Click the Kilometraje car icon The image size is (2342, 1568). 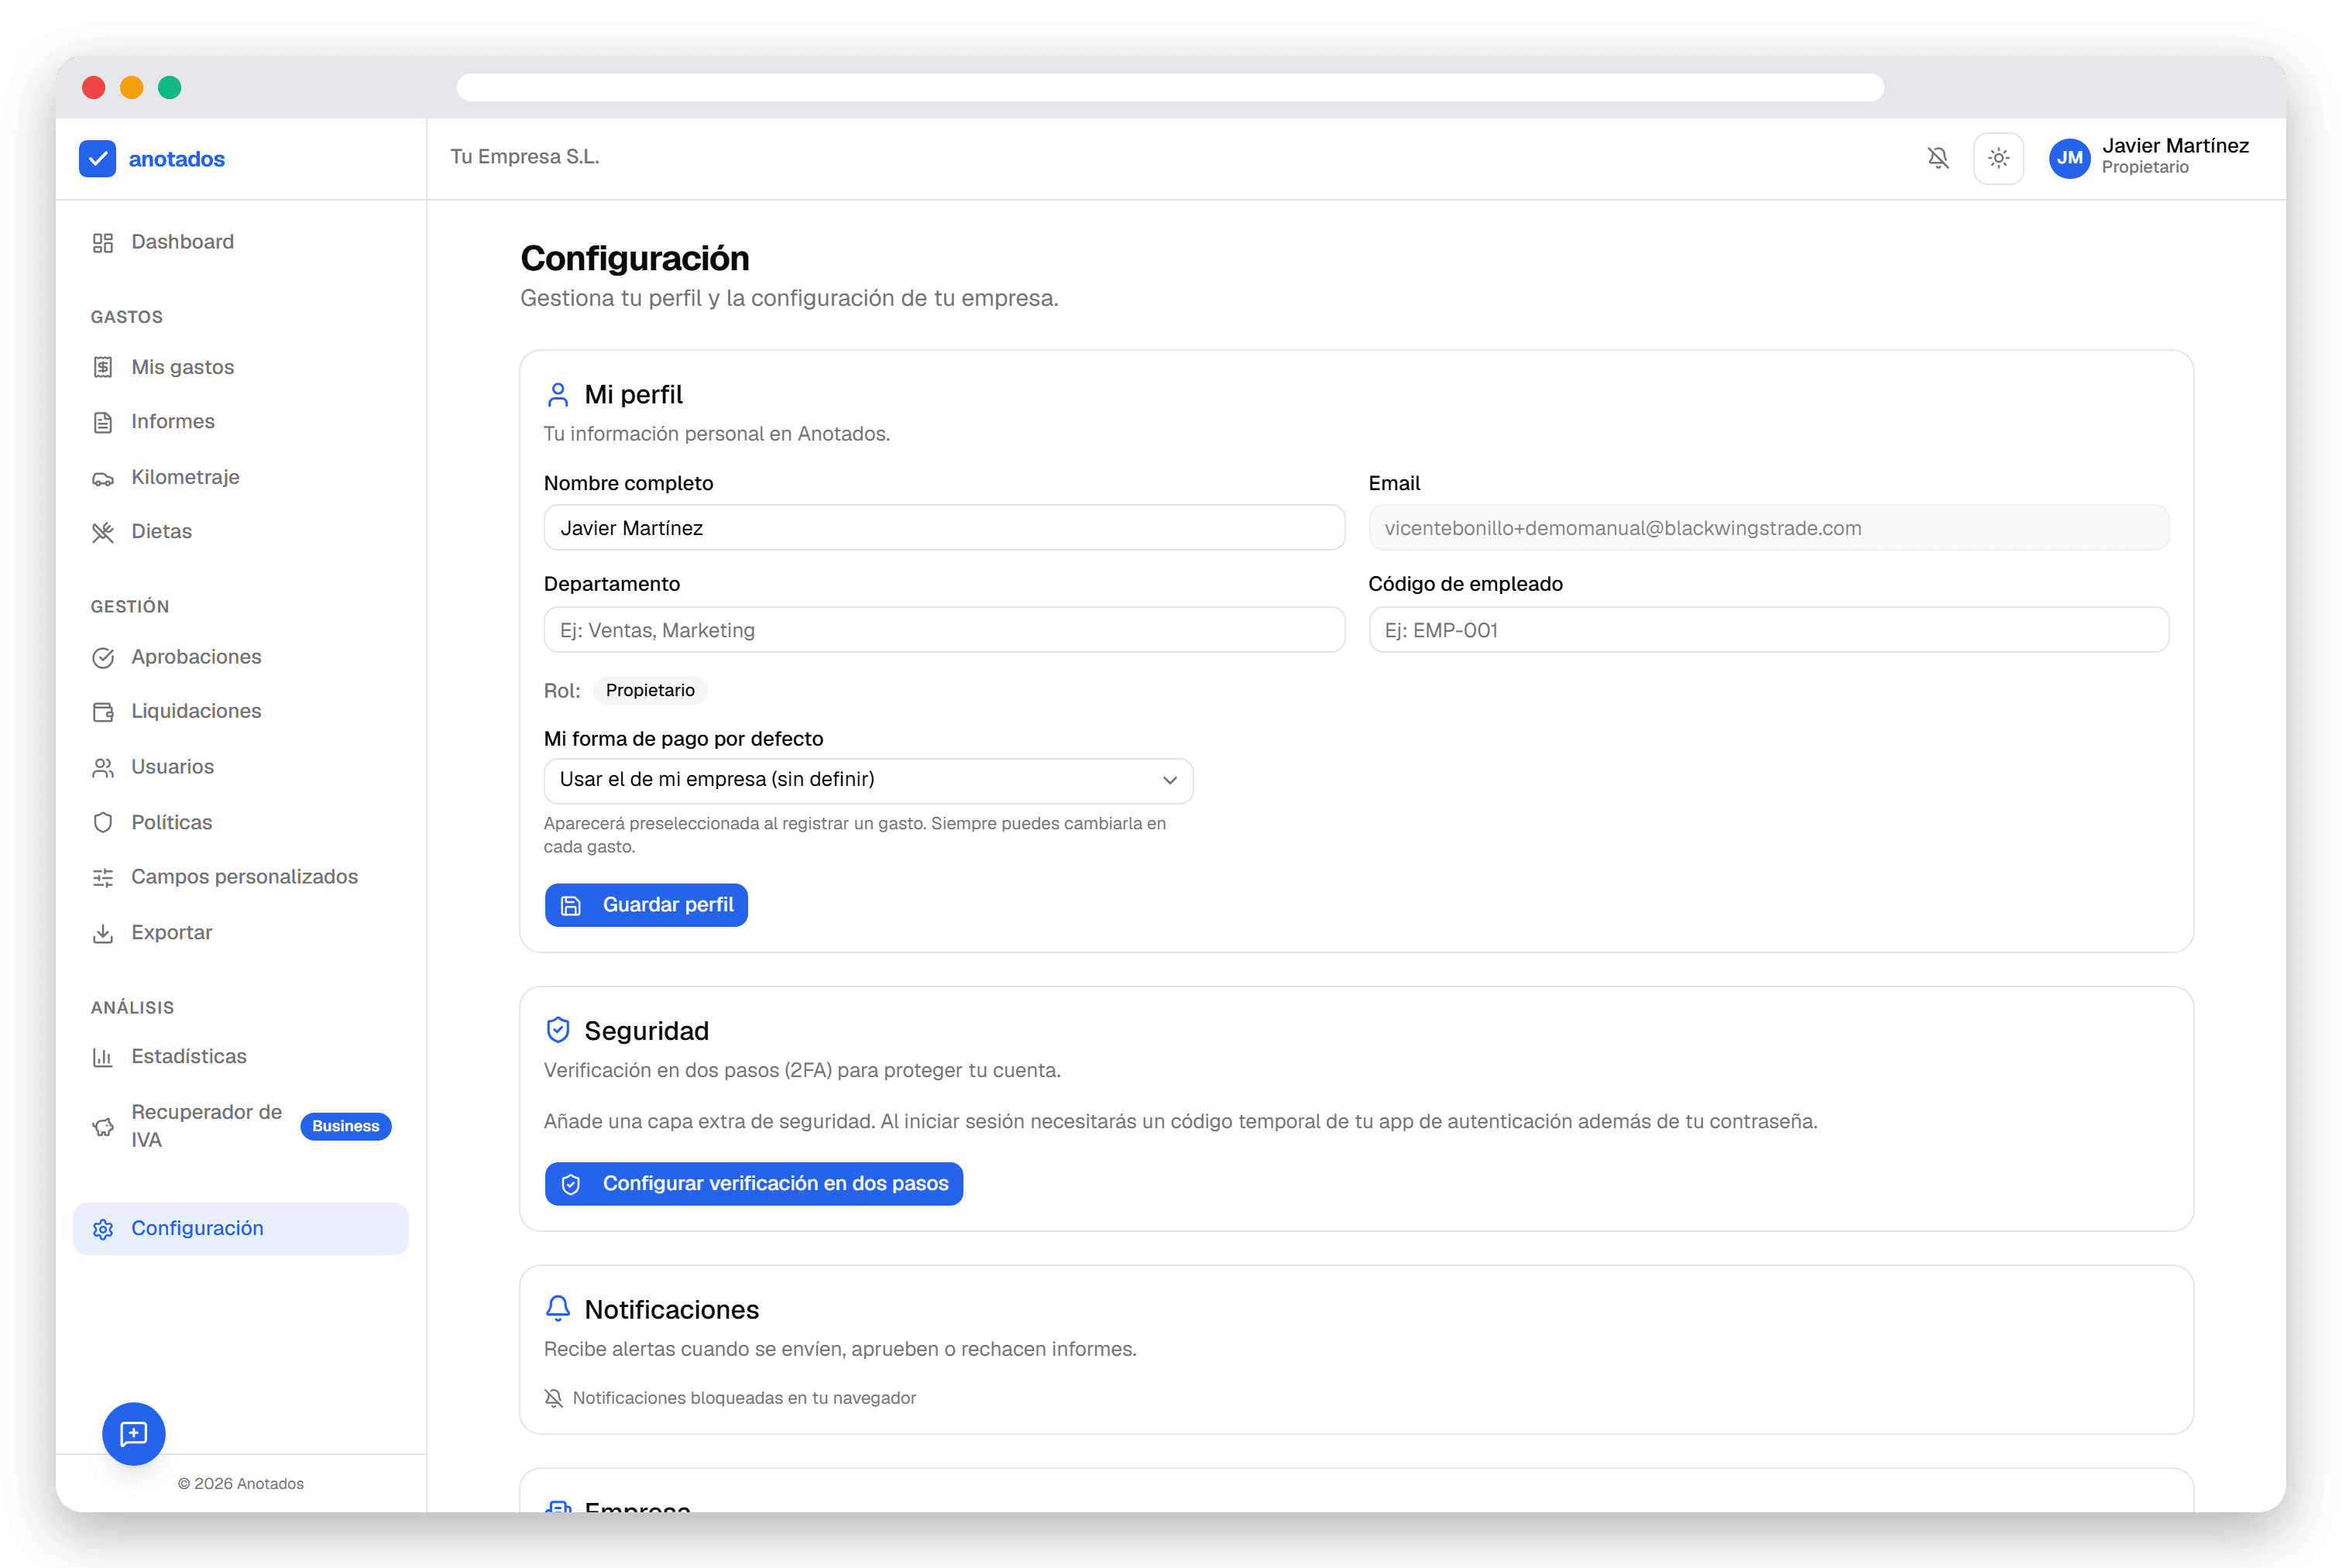click(103, 478)
